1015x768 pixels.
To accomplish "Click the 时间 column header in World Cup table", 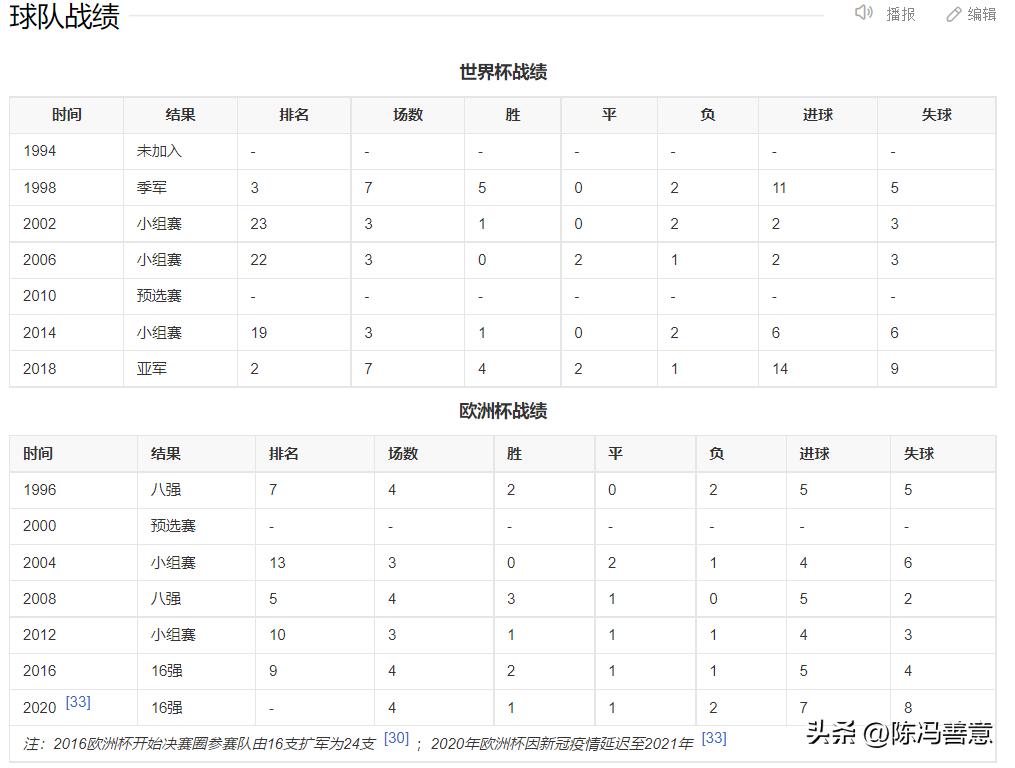I will [x=66, y=114].
